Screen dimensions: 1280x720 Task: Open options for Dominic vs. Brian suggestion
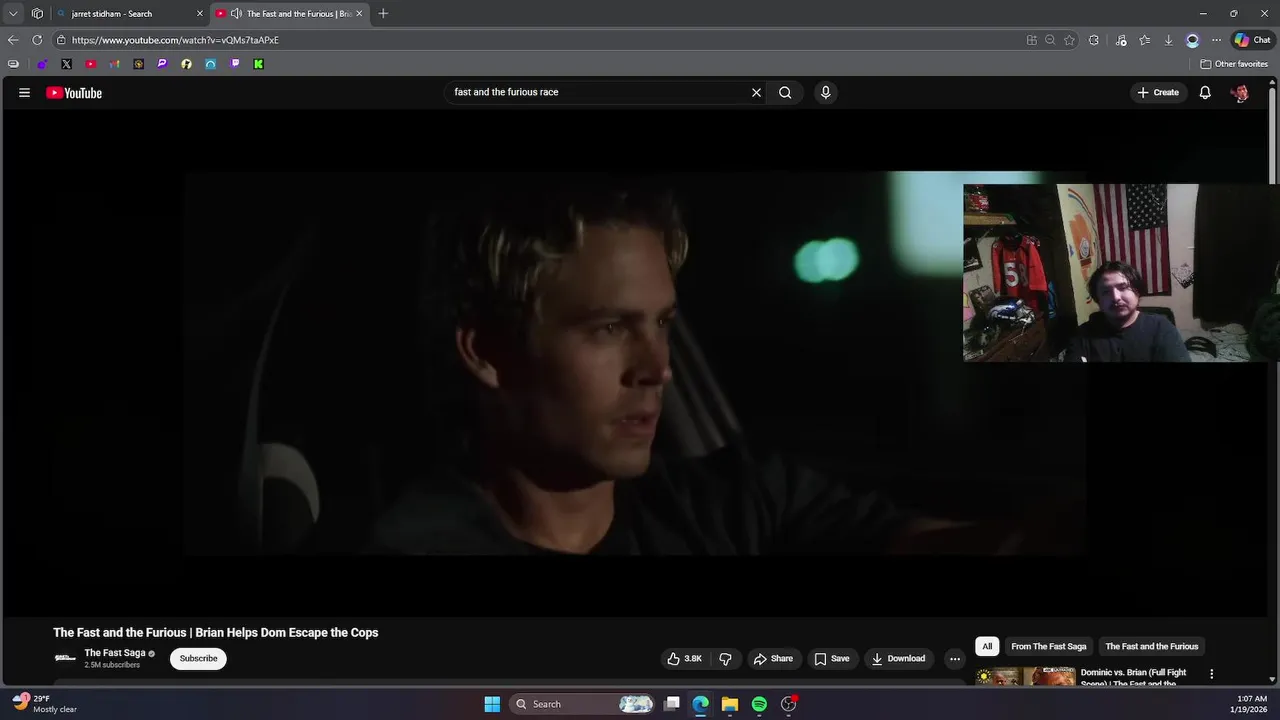point(1212,674)
